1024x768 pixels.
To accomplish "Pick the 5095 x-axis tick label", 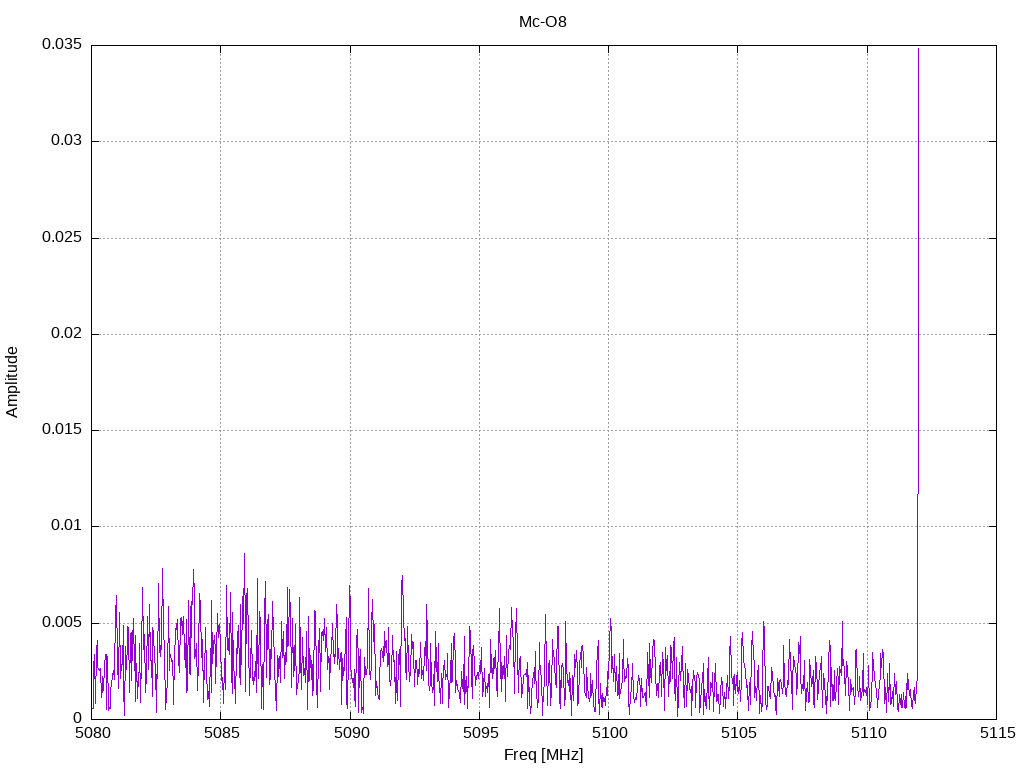I will 479,733.
